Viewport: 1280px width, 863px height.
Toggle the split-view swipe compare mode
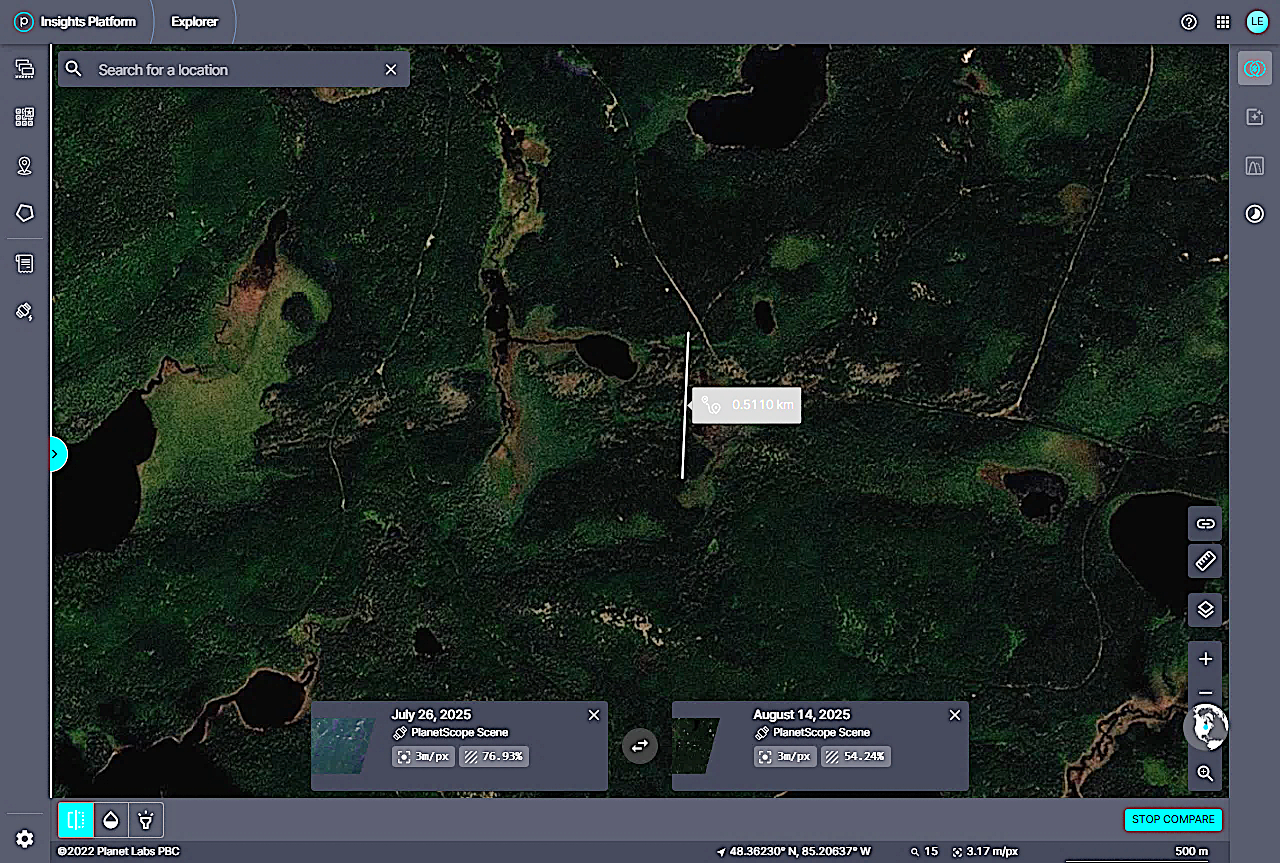pyautogui.click(x=75, y=820)
